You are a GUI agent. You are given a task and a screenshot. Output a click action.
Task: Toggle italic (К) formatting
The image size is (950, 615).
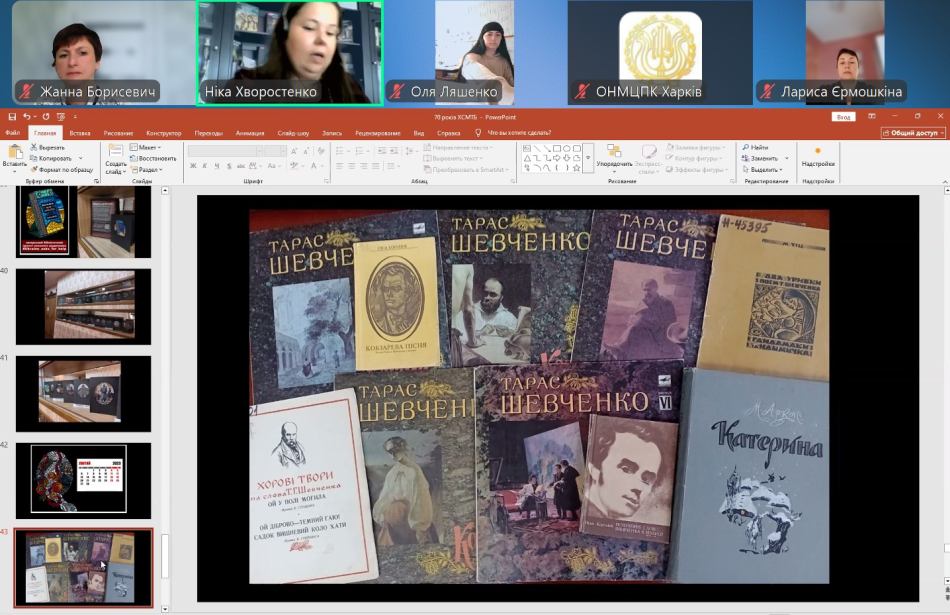pyautogui.click(x=204, y=167)
